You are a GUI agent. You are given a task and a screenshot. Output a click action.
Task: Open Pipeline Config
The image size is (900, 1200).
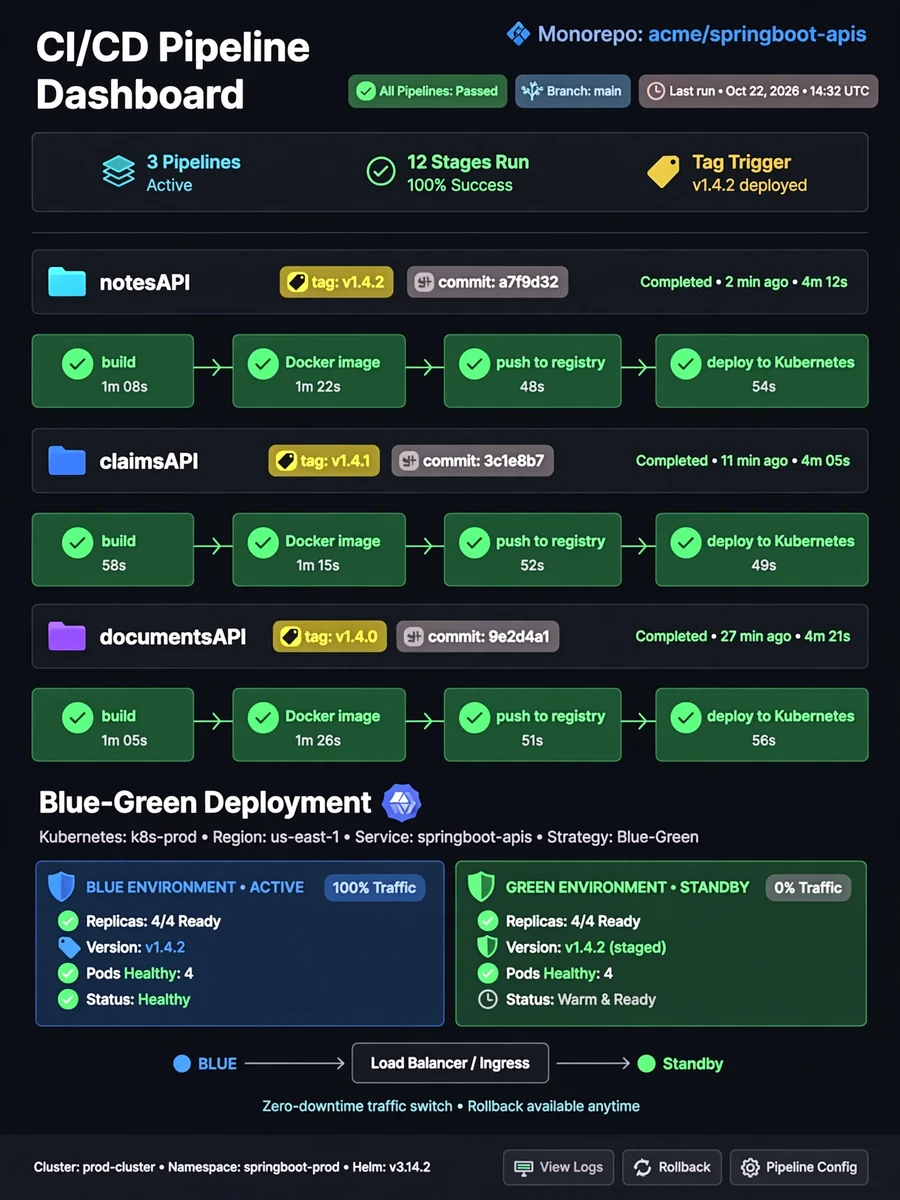tap(798, 1167)
